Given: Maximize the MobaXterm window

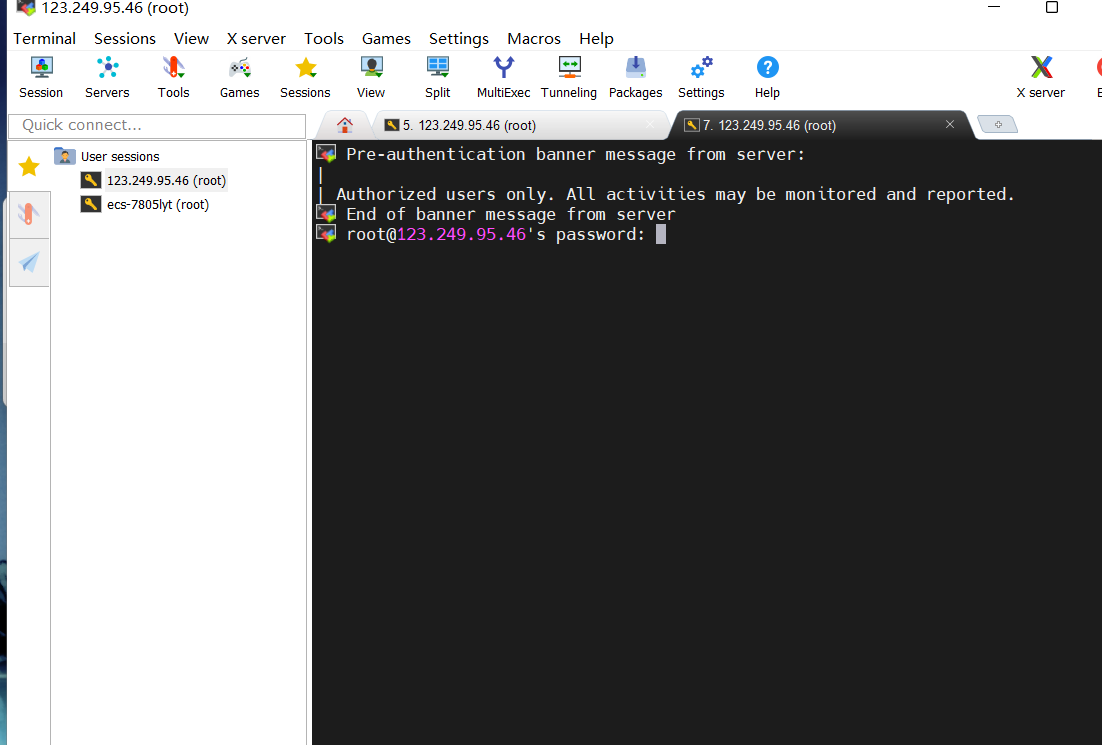Looking at the screenshot, I should (1051, 7).
